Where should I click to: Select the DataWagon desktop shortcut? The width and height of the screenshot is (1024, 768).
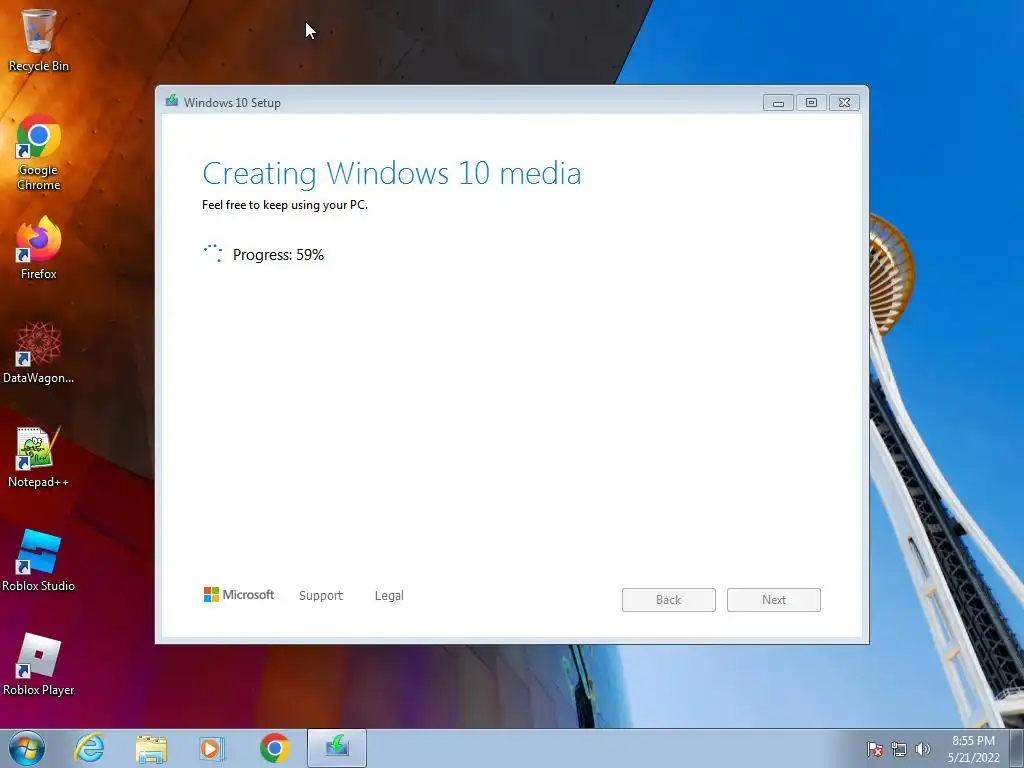39,353
